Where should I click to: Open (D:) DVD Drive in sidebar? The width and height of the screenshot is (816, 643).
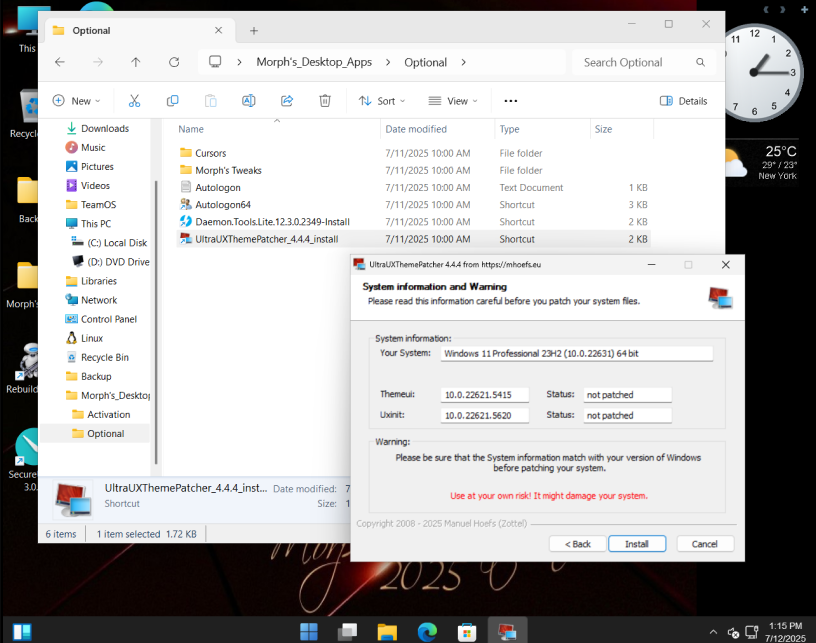point(111,262)
